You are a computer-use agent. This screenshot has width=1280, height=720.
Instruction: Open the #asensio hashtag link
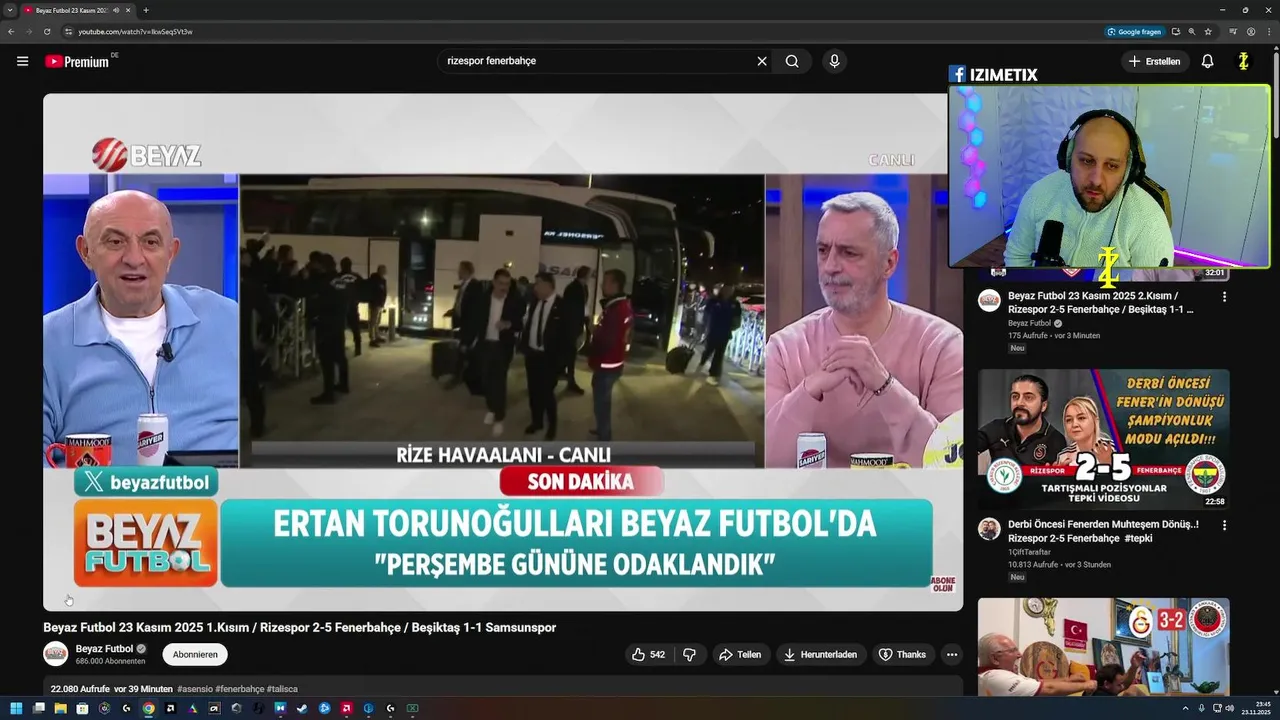pos(194,689)
